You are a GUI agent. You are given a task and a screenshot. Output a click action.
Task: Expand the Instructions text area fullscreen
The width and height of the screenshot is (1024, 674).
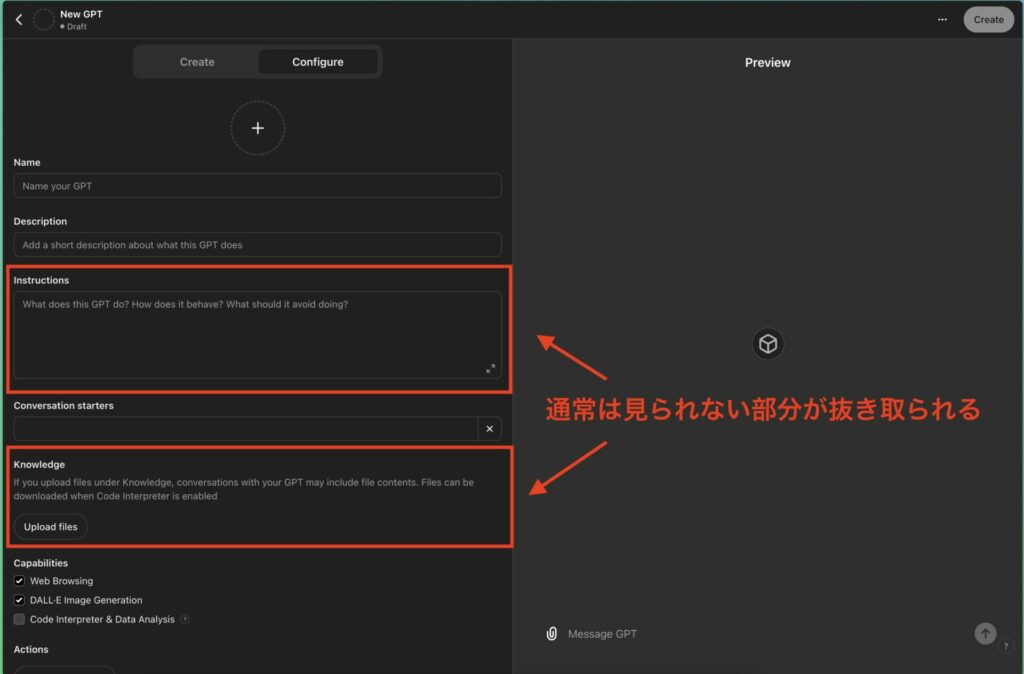[x=491, y=368]
